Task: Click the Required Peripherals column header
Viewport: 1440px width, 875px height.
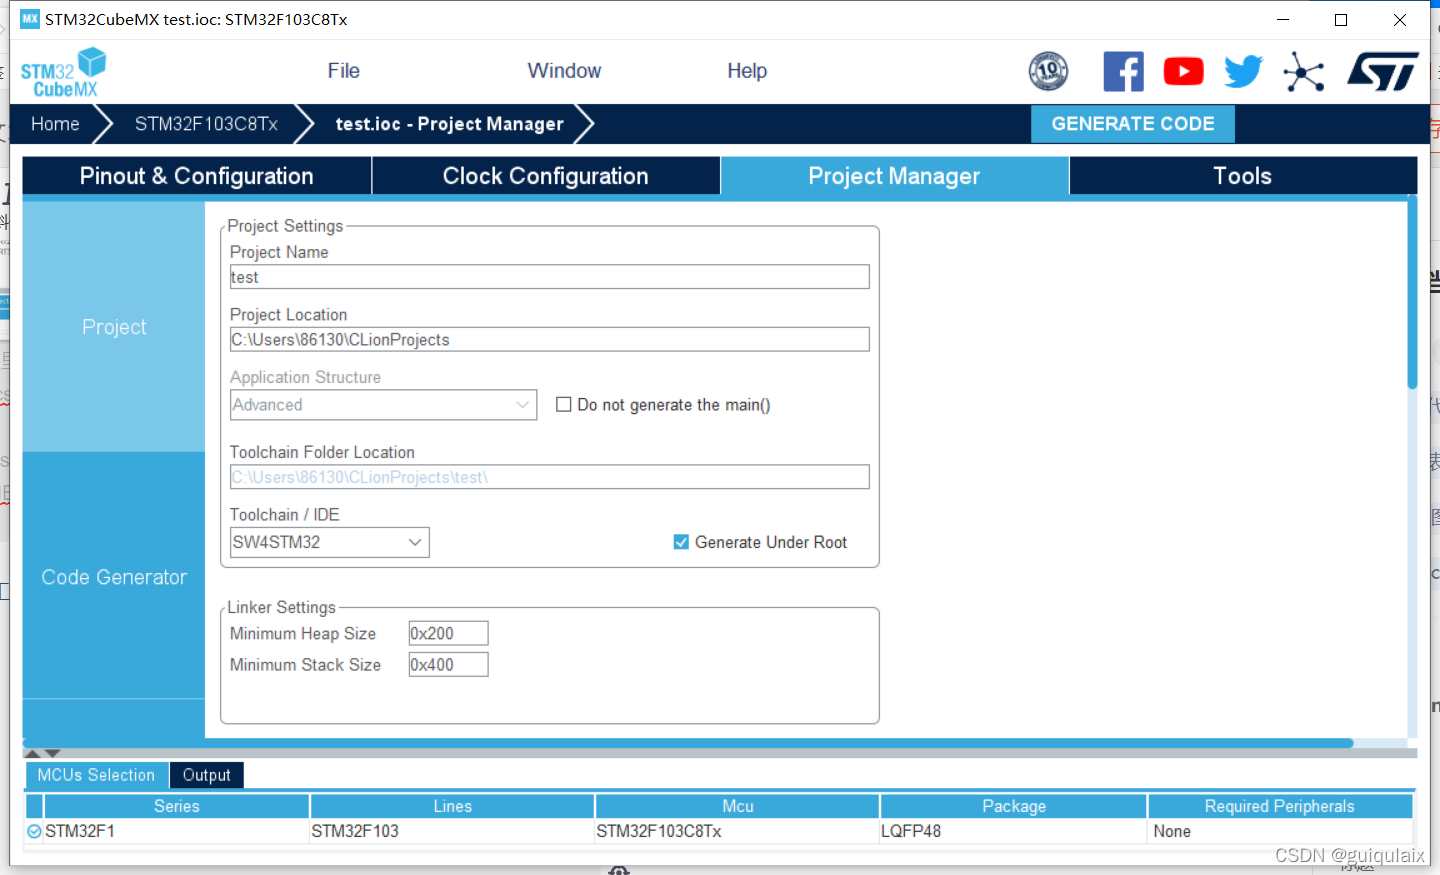Action: pyautogui.click(x=1280, y=806)
